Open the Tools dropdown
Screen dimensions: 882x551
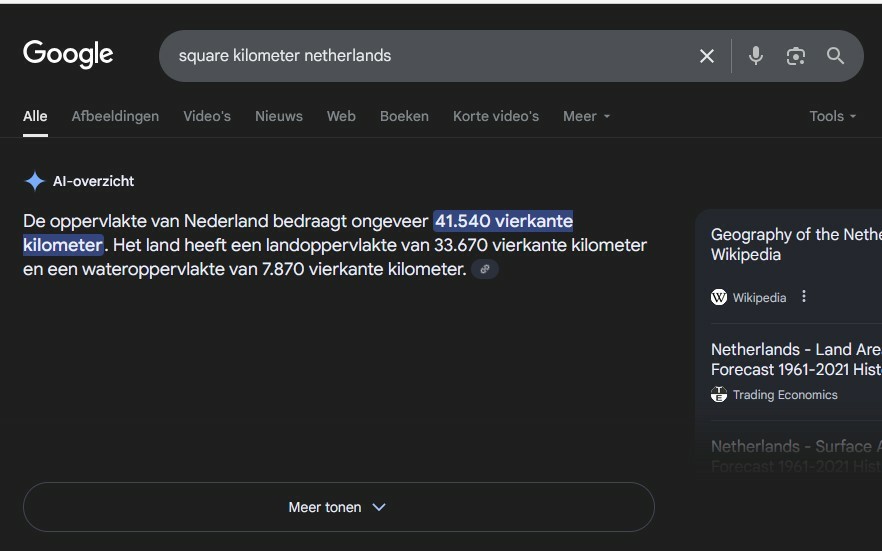pos(832,116)
